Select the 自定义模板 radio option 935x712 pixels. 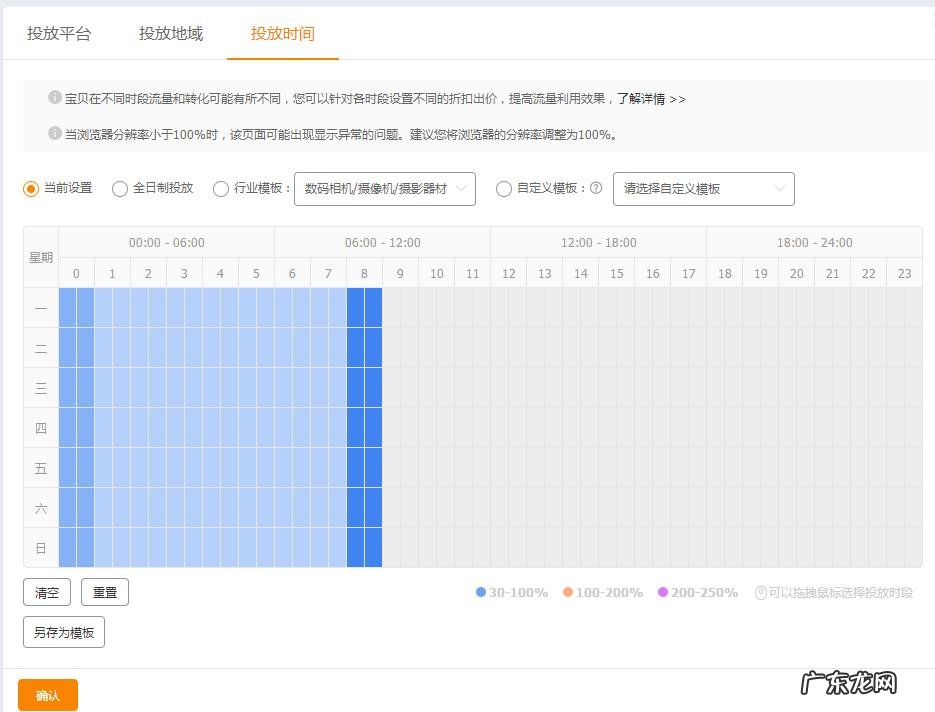[504, 189]
